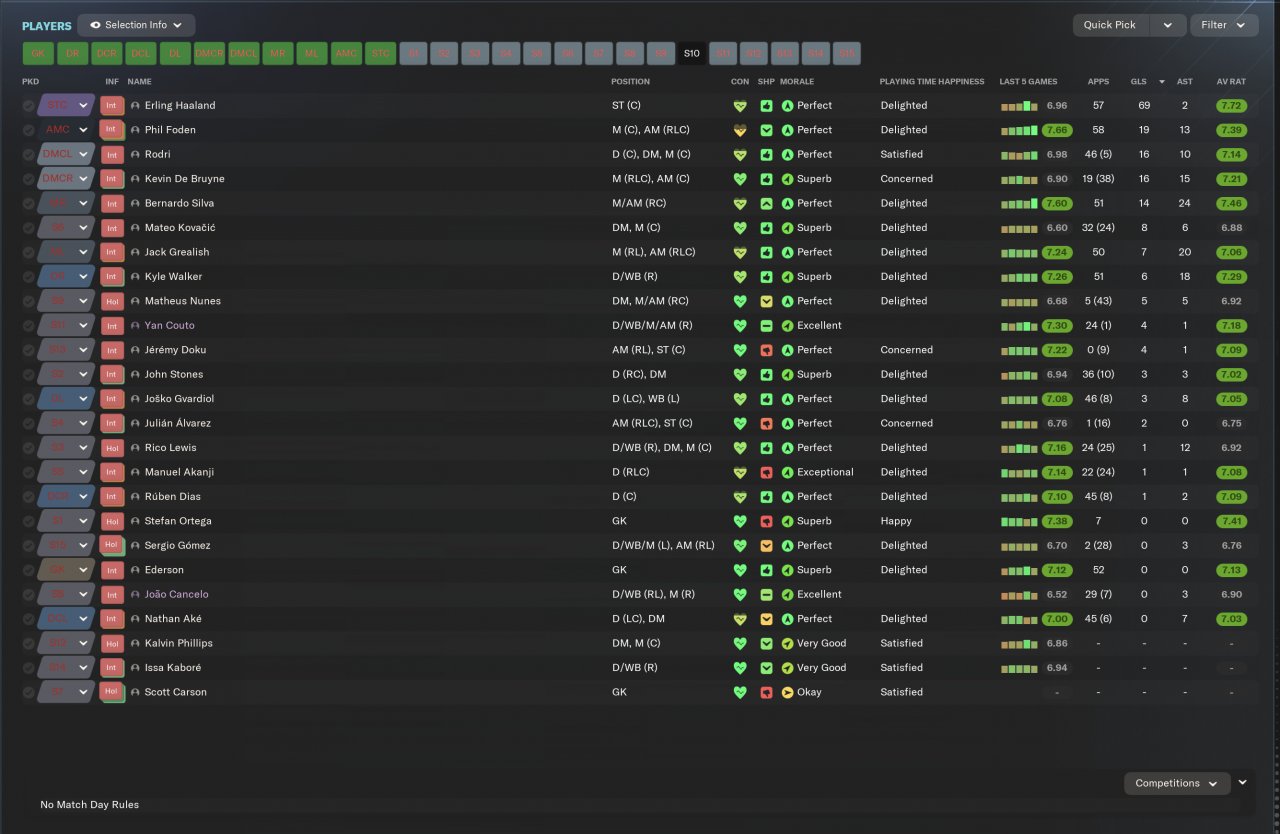Click Rodri's match sharpness icon
The image size is (1280, 834).
(x=766, y=154)
